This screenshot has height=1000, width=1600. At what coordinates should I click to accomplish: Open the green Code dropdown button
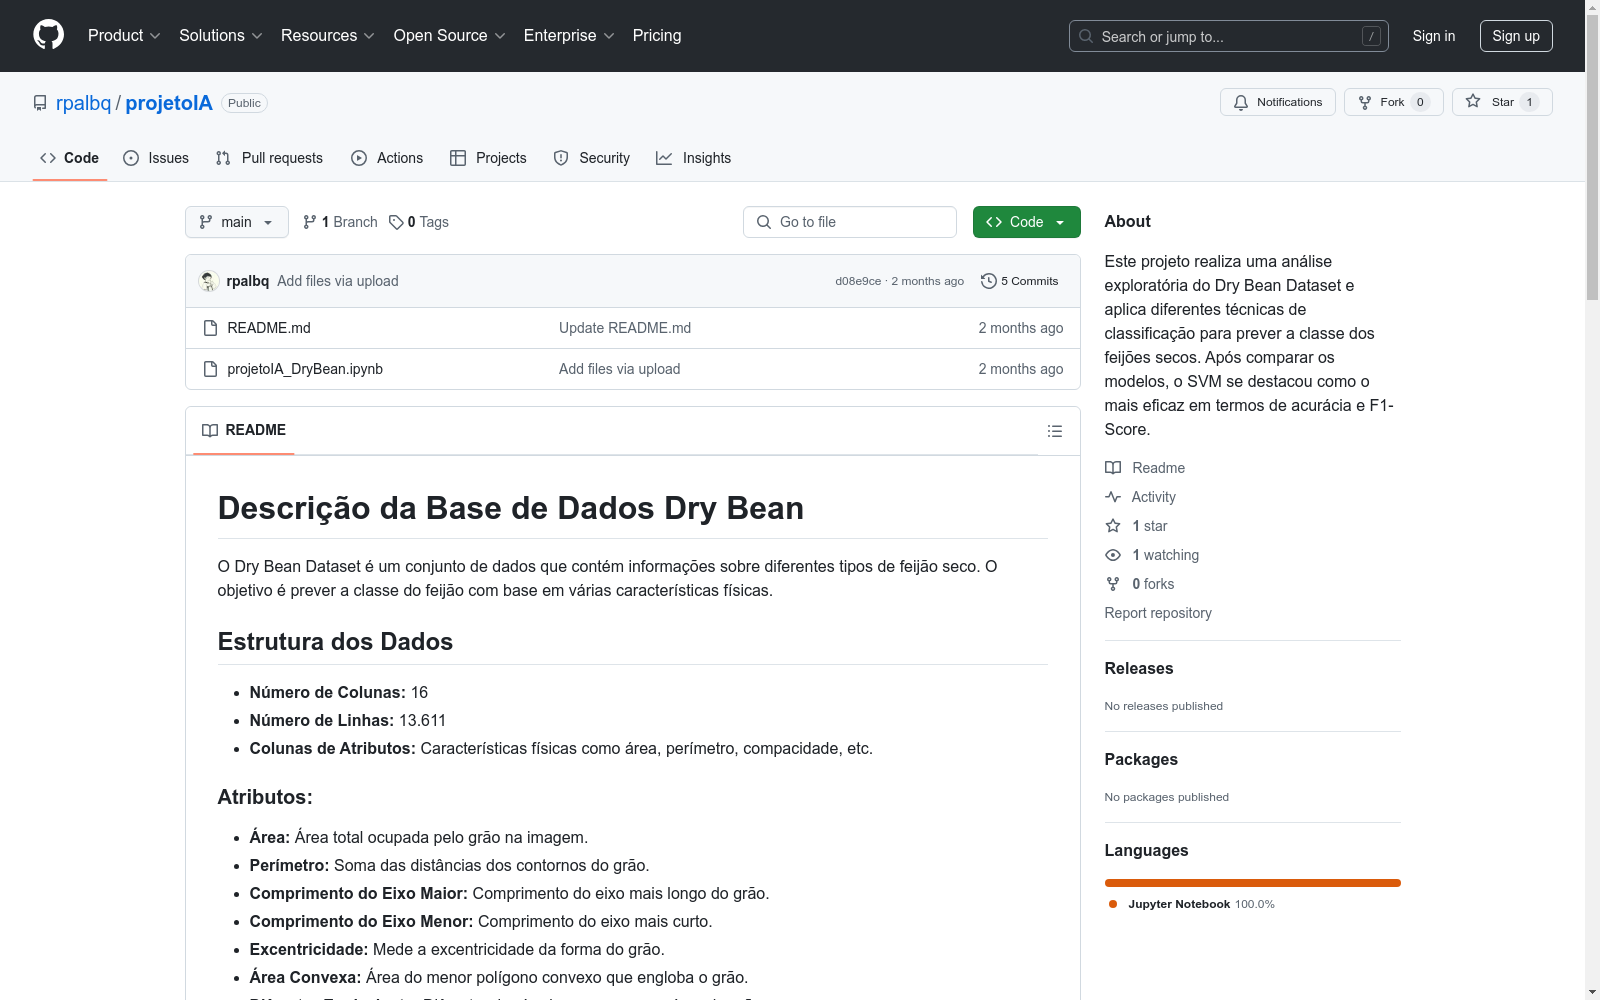1026,222
